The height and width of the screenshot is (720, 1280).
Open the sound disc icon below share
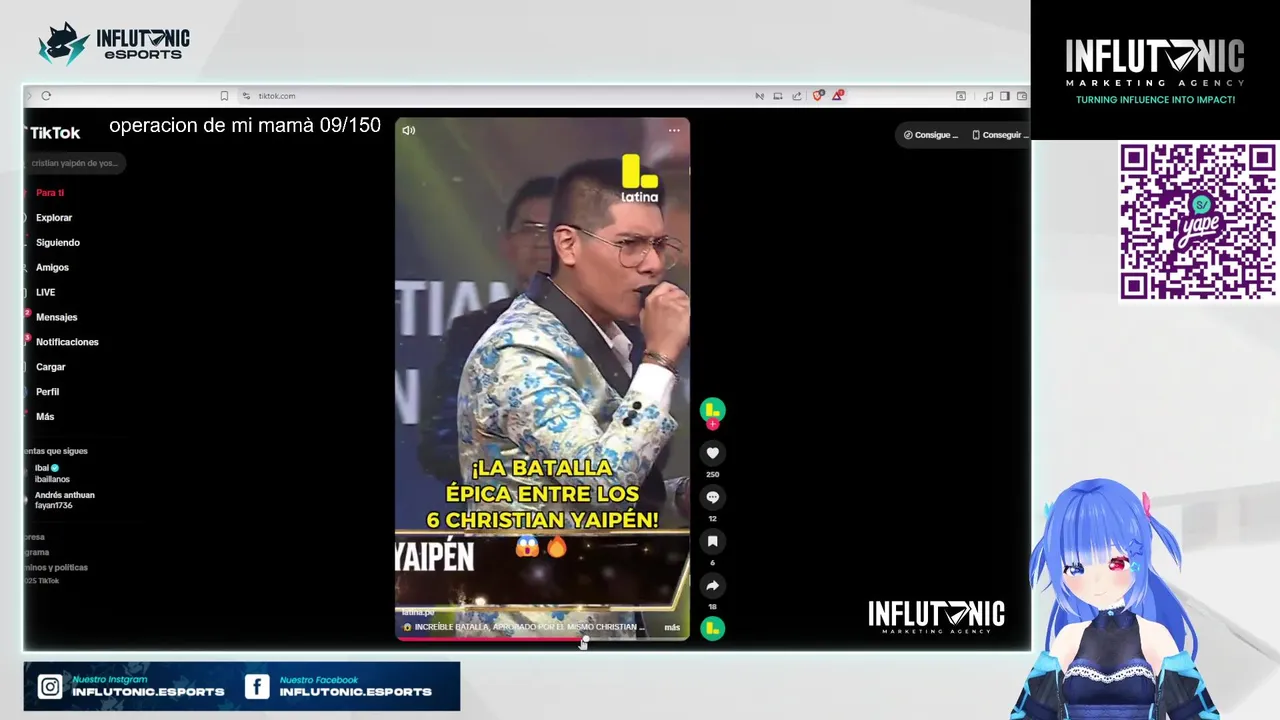[x=712, y=628]
